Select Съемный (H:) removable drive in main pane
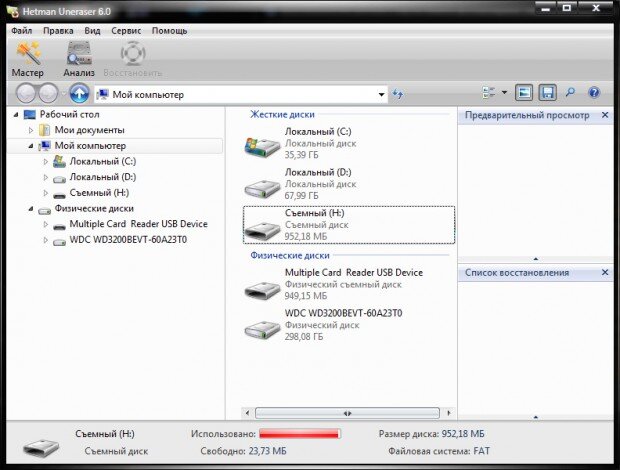 click(x=349, y=225)
